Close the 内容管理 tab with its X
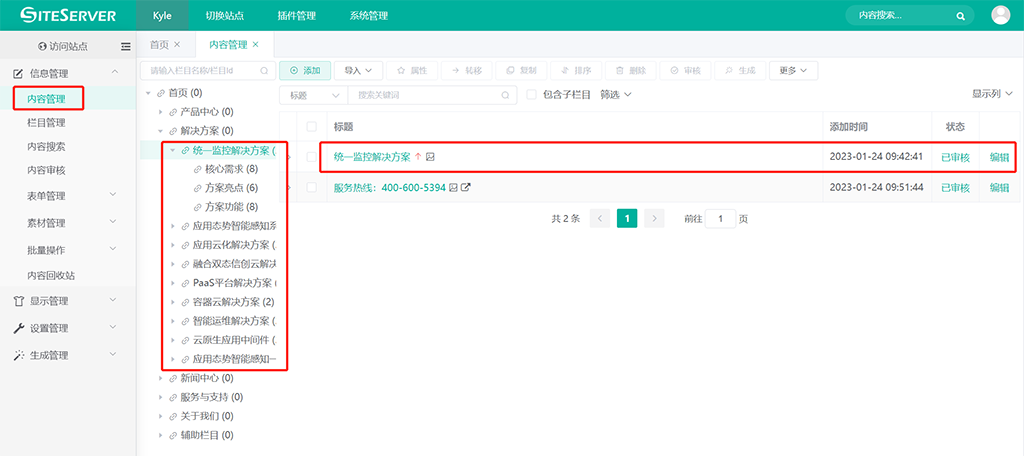Screen dimensions: 1024x456 pos(256,45)
